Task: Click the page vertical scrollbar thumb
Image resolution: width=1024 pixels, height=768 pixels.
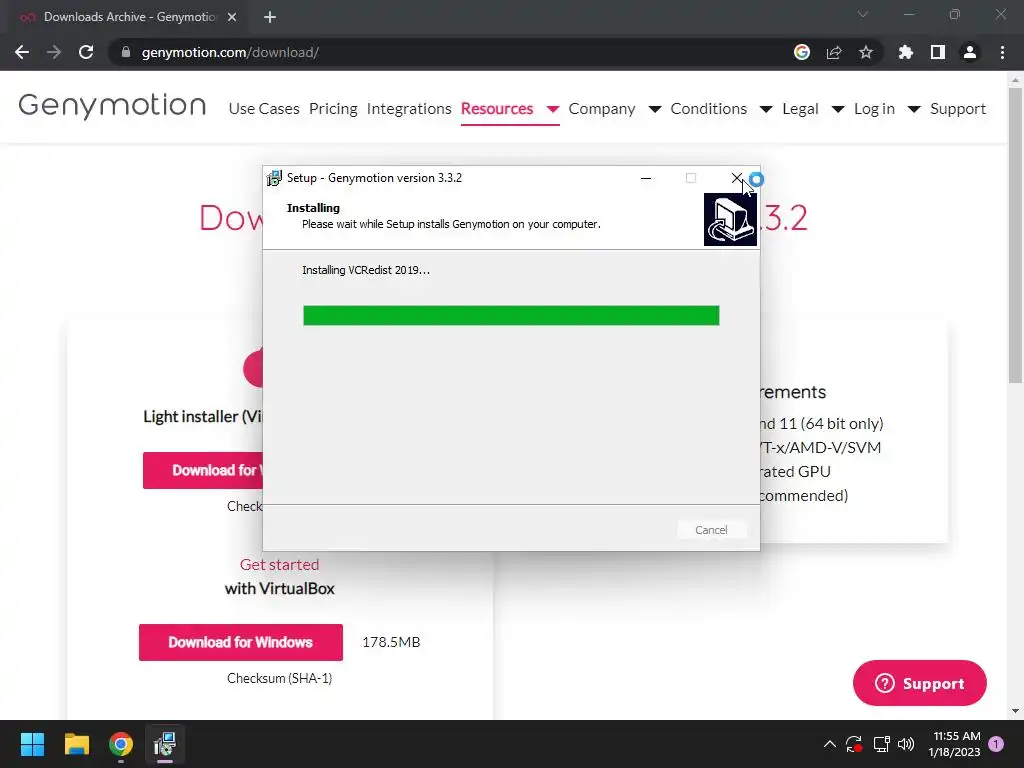Action: 1015,235
